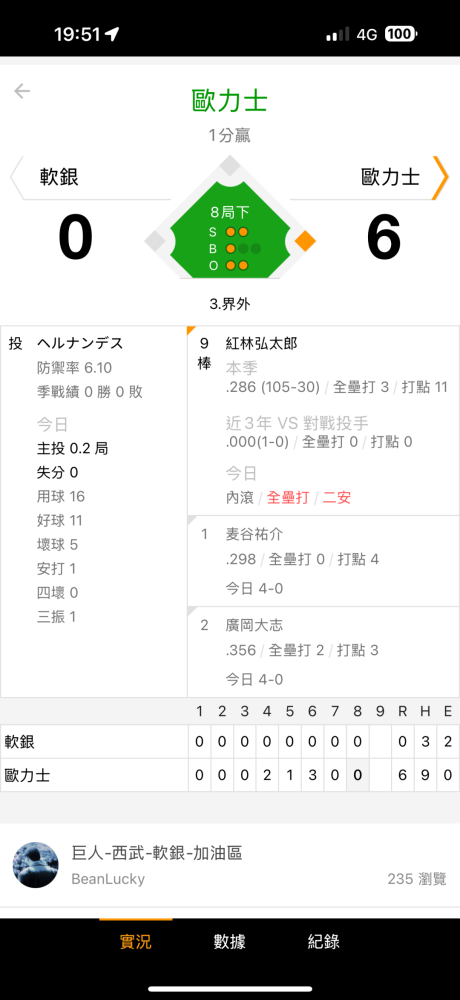This screenshot has height=1000, width=460.
Task: Expand batter row 廣岡大志
Action: 323,652
